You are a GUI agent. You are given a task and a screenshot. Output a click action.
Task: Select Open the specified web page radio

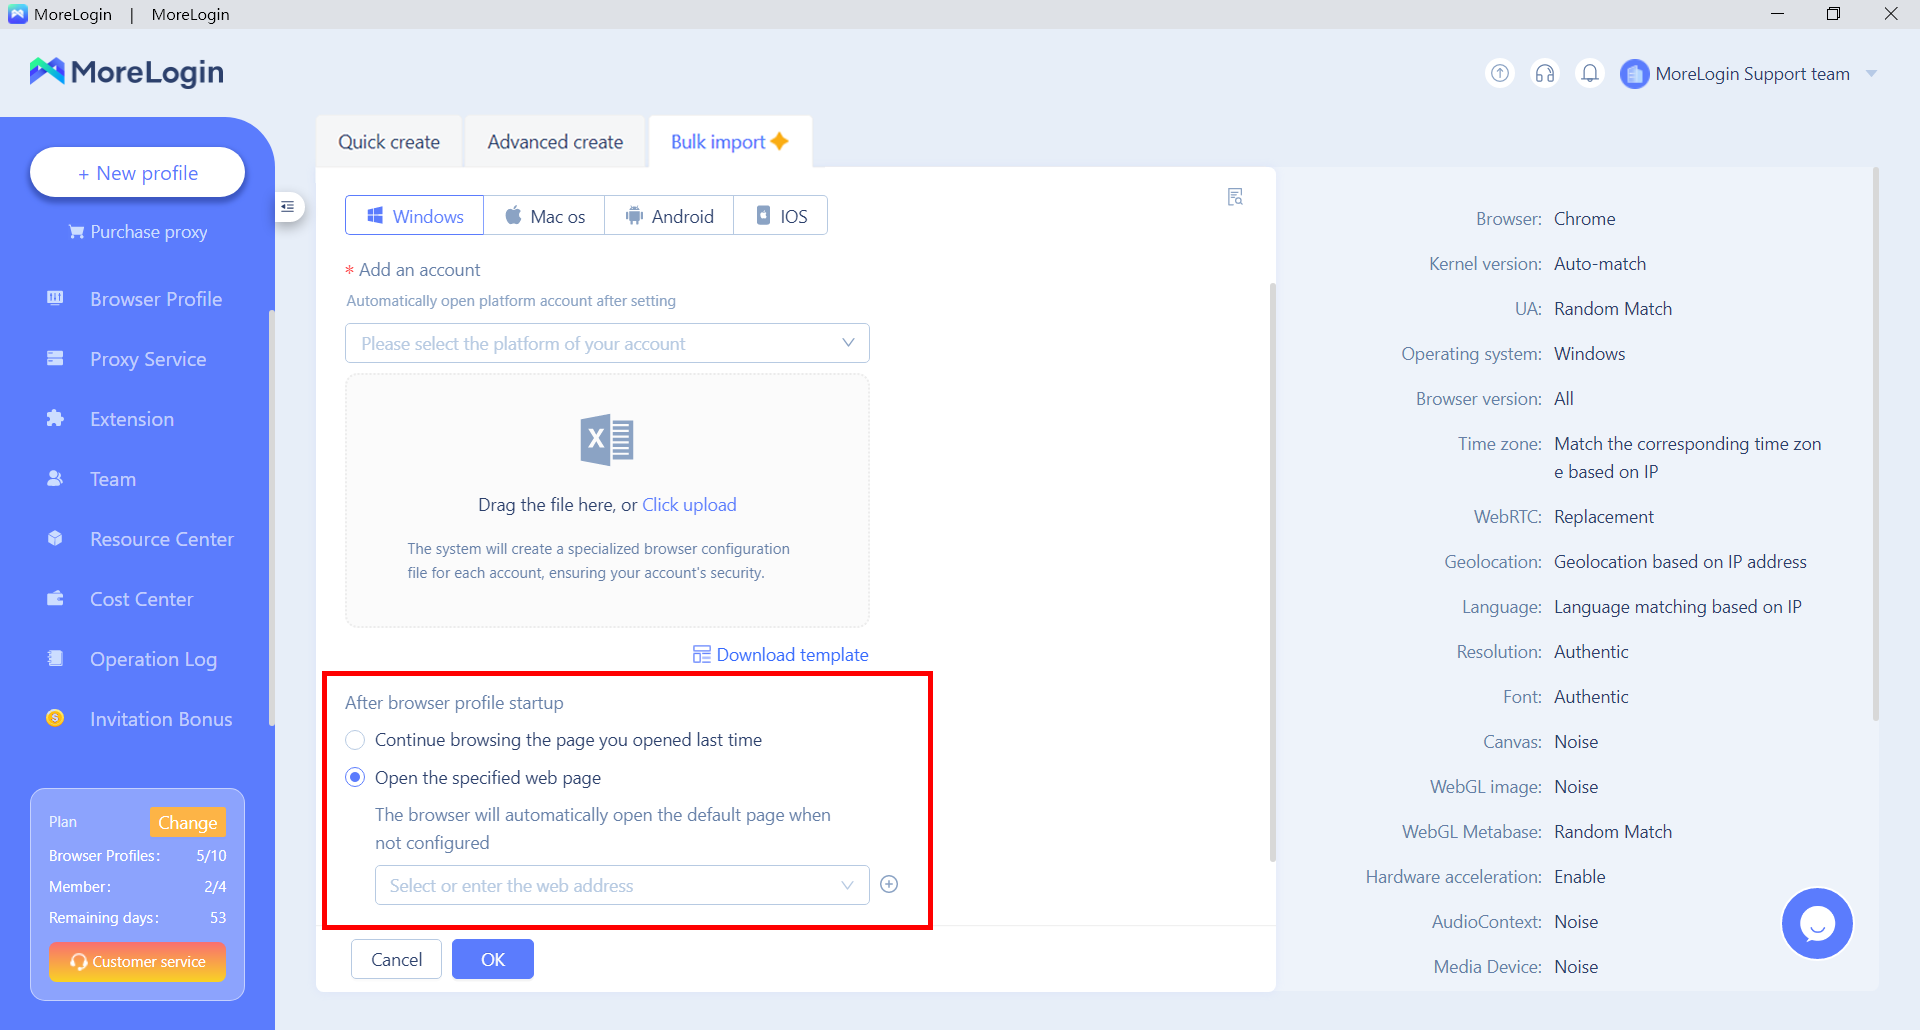[x=355, y=777]
